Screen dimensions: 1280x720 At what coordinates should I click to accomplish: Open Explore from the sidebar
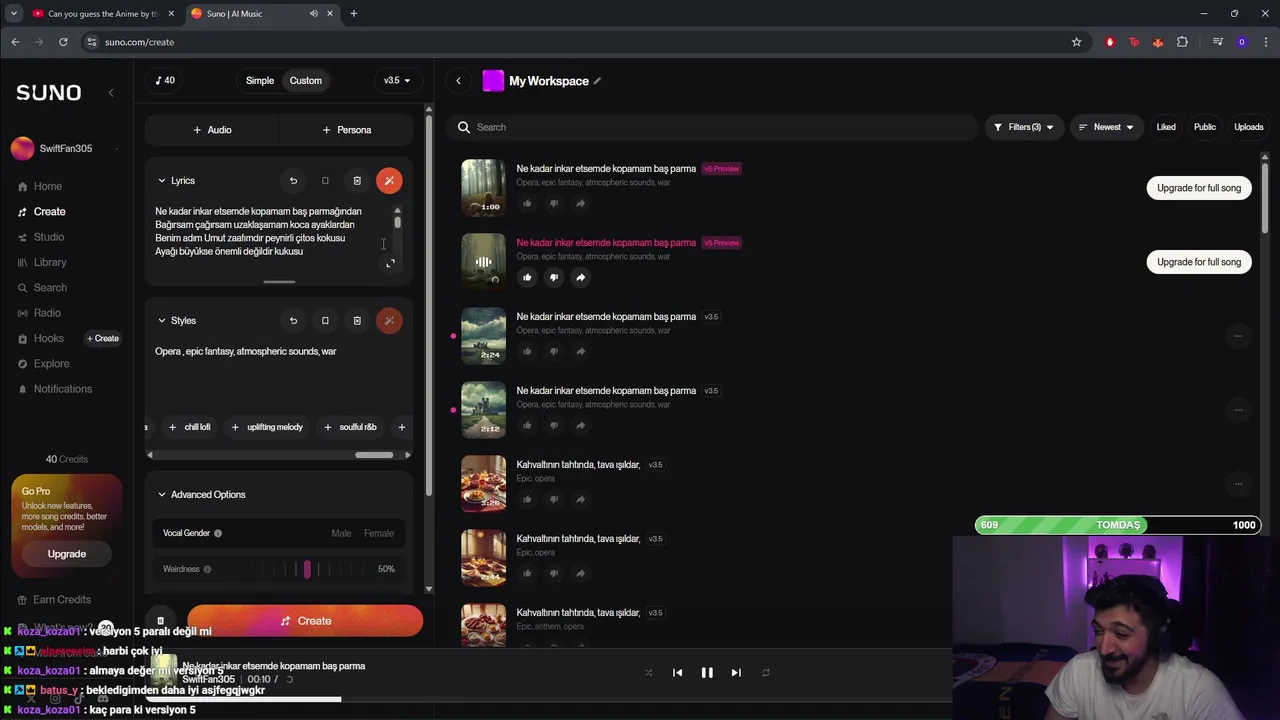click(51, 364)
